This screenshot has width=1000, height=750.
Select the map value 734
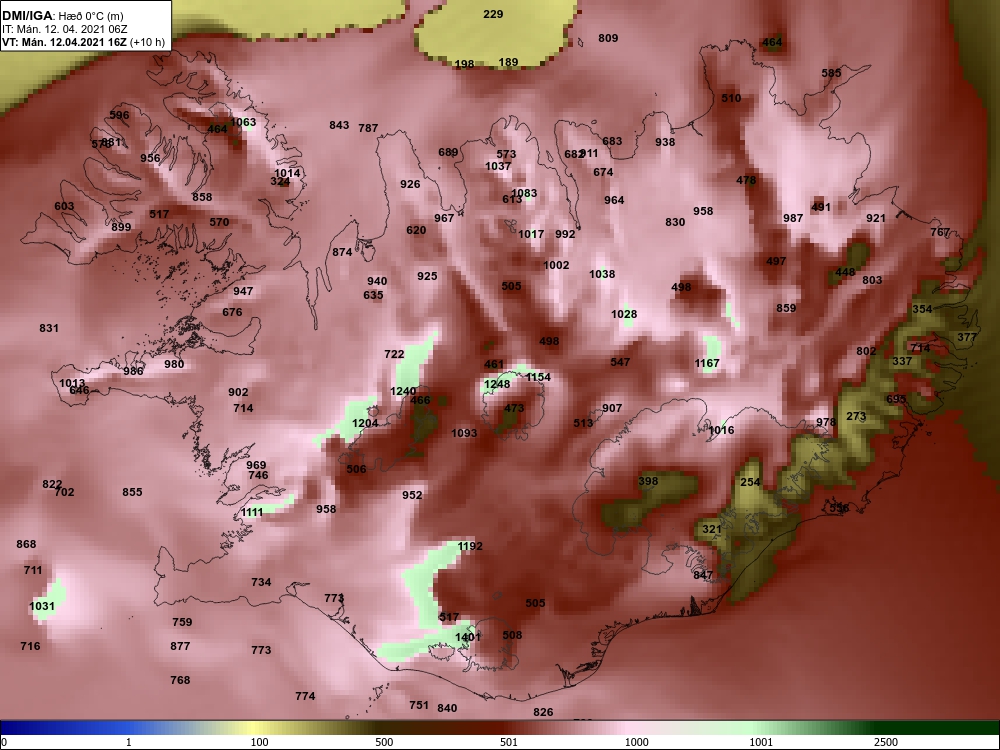click(261, 582)
